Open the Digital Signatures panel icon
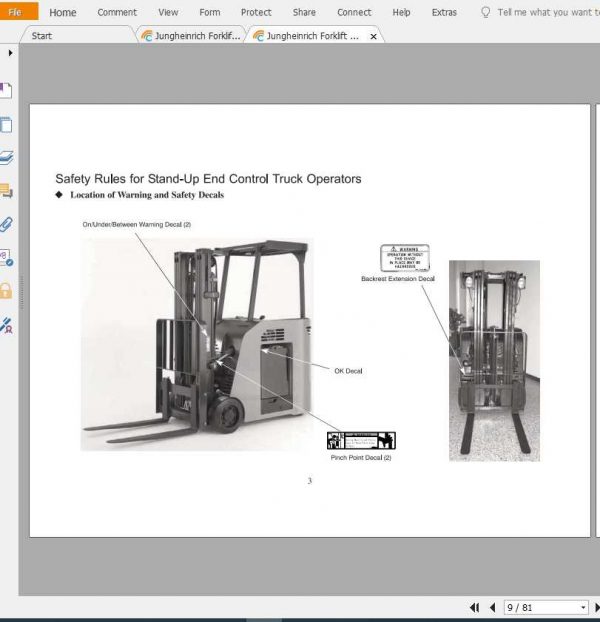 coord(6,257)
